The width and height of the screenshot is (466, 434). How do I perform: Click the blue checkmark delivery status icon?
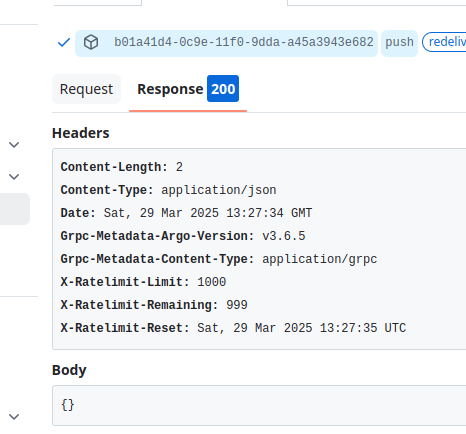click(x=64, y=43)
